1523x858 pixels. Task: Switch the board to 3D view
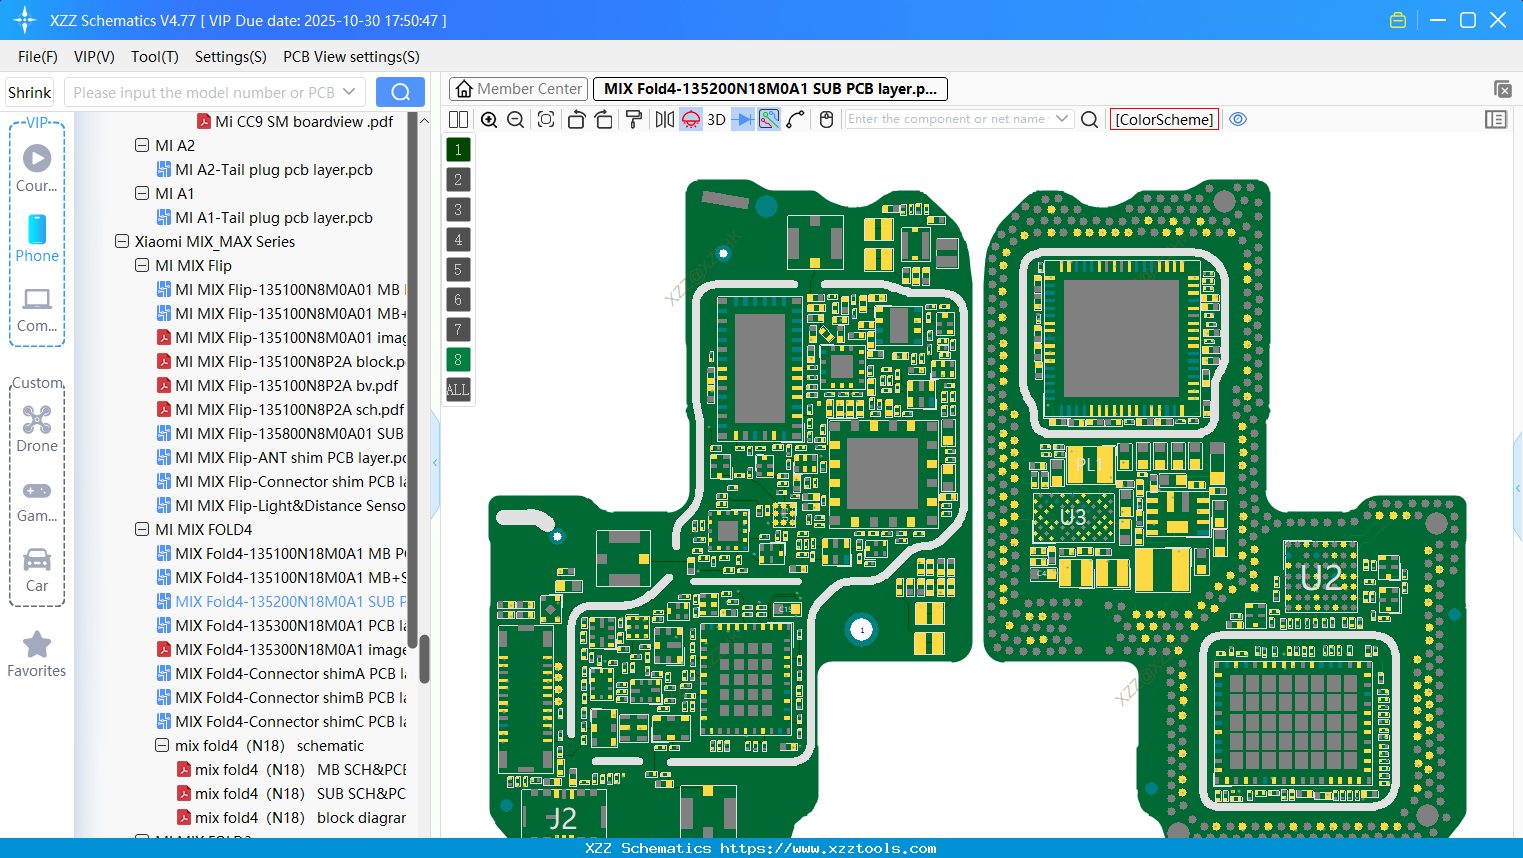coord(715,119)
